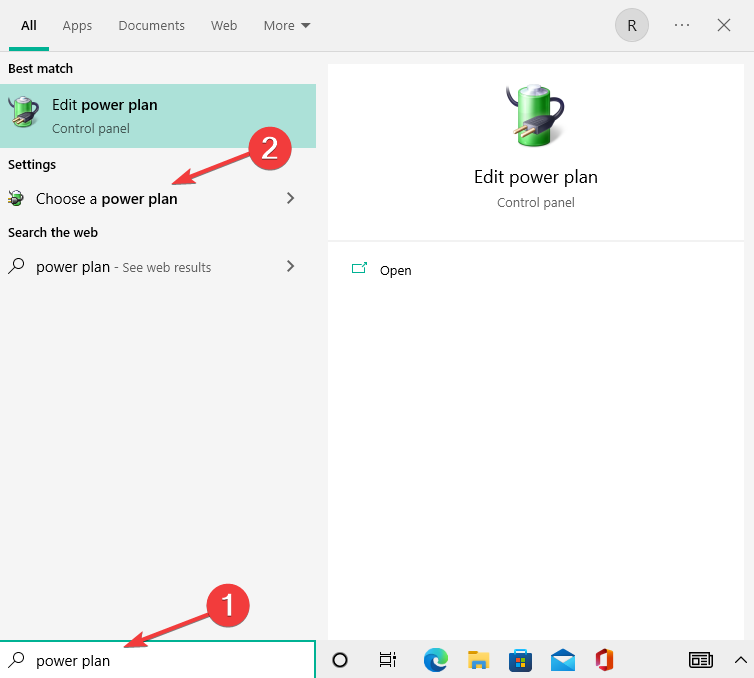The height and width of the screenshot is (678, 754).
Task: Click Open in the preview pane
Action: tap(395, 270)
